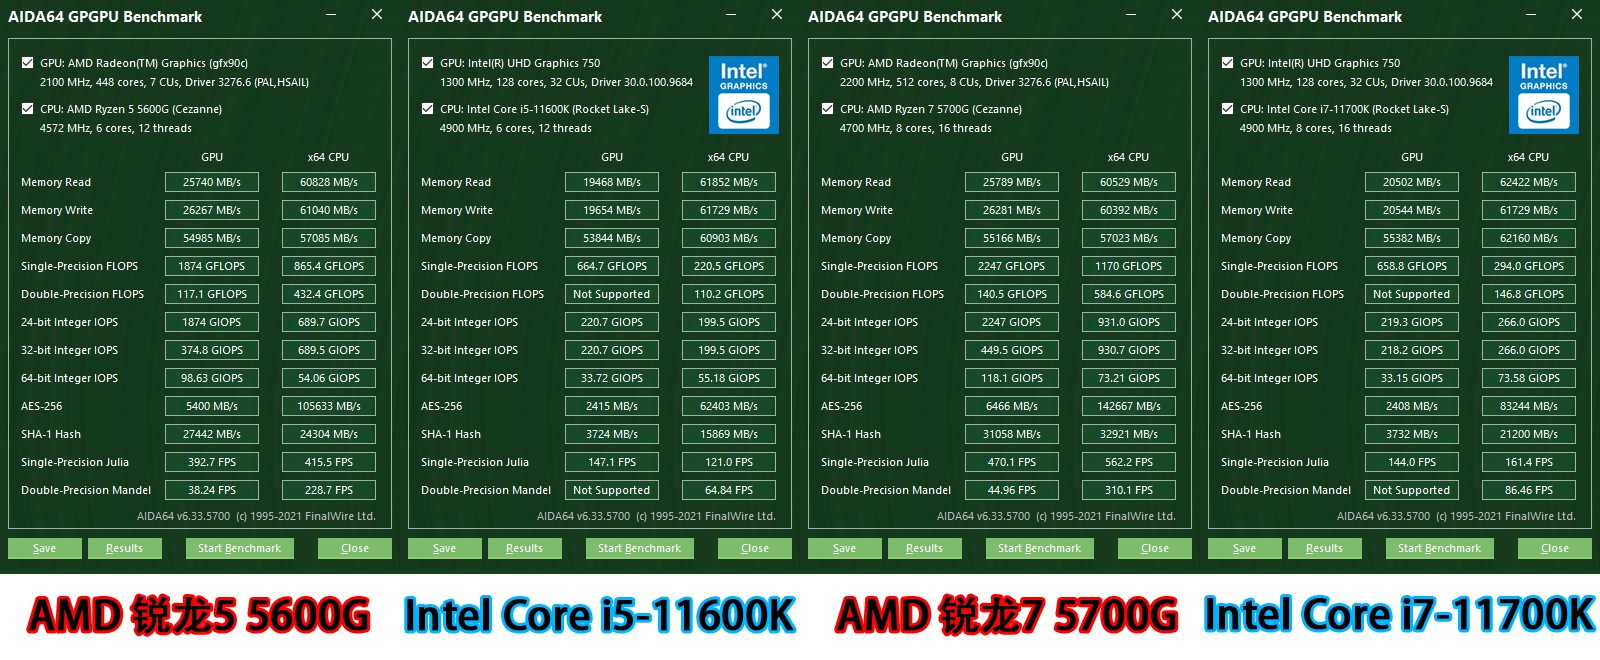
Task: Toggle GPU UHD Graphics 750 checkbox in i7-11700K window
Action: pos(1228,62)
